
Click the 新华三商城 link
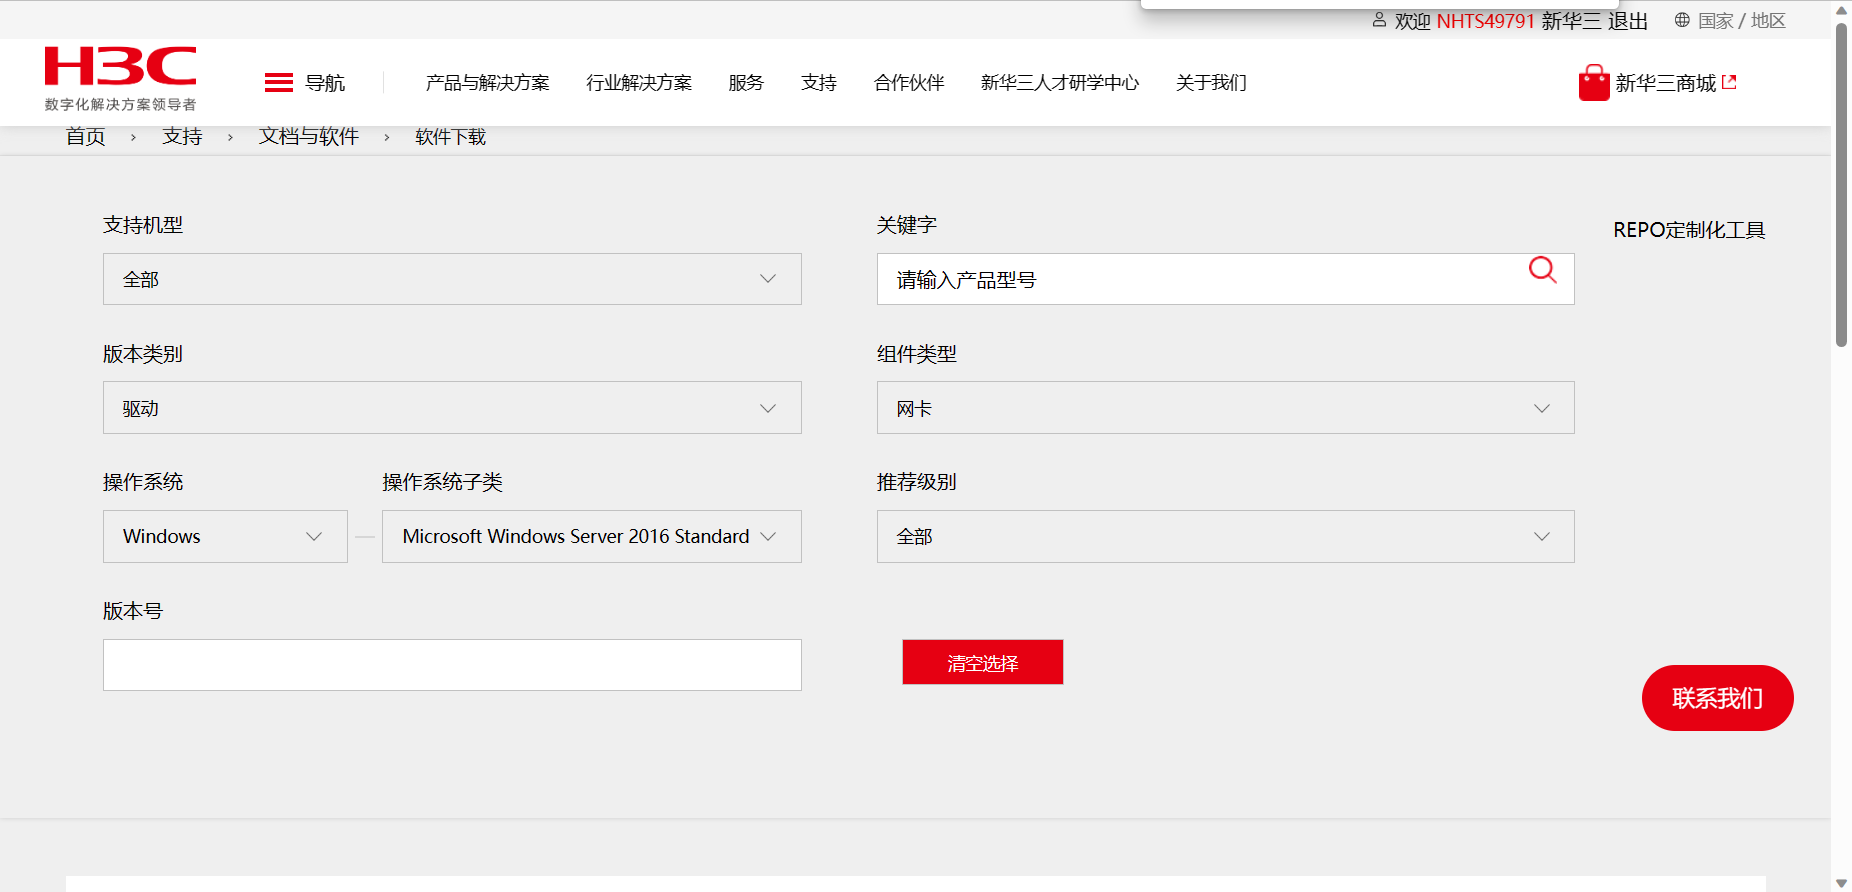[x=1666, y=83]
